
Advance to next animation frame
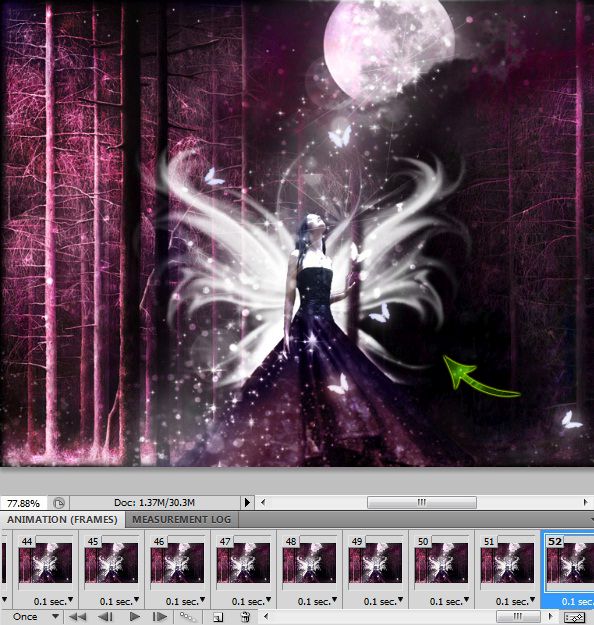[160, 617]
